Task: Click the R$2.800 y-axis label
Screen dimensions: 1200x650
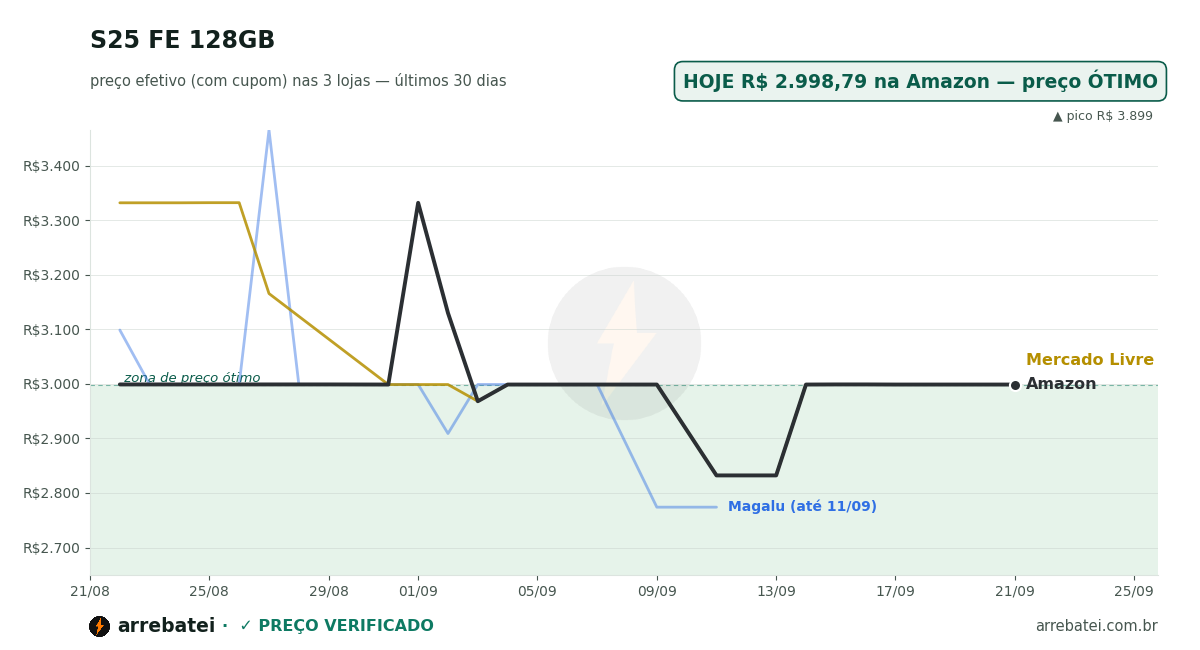Action: tap(51, 493)
